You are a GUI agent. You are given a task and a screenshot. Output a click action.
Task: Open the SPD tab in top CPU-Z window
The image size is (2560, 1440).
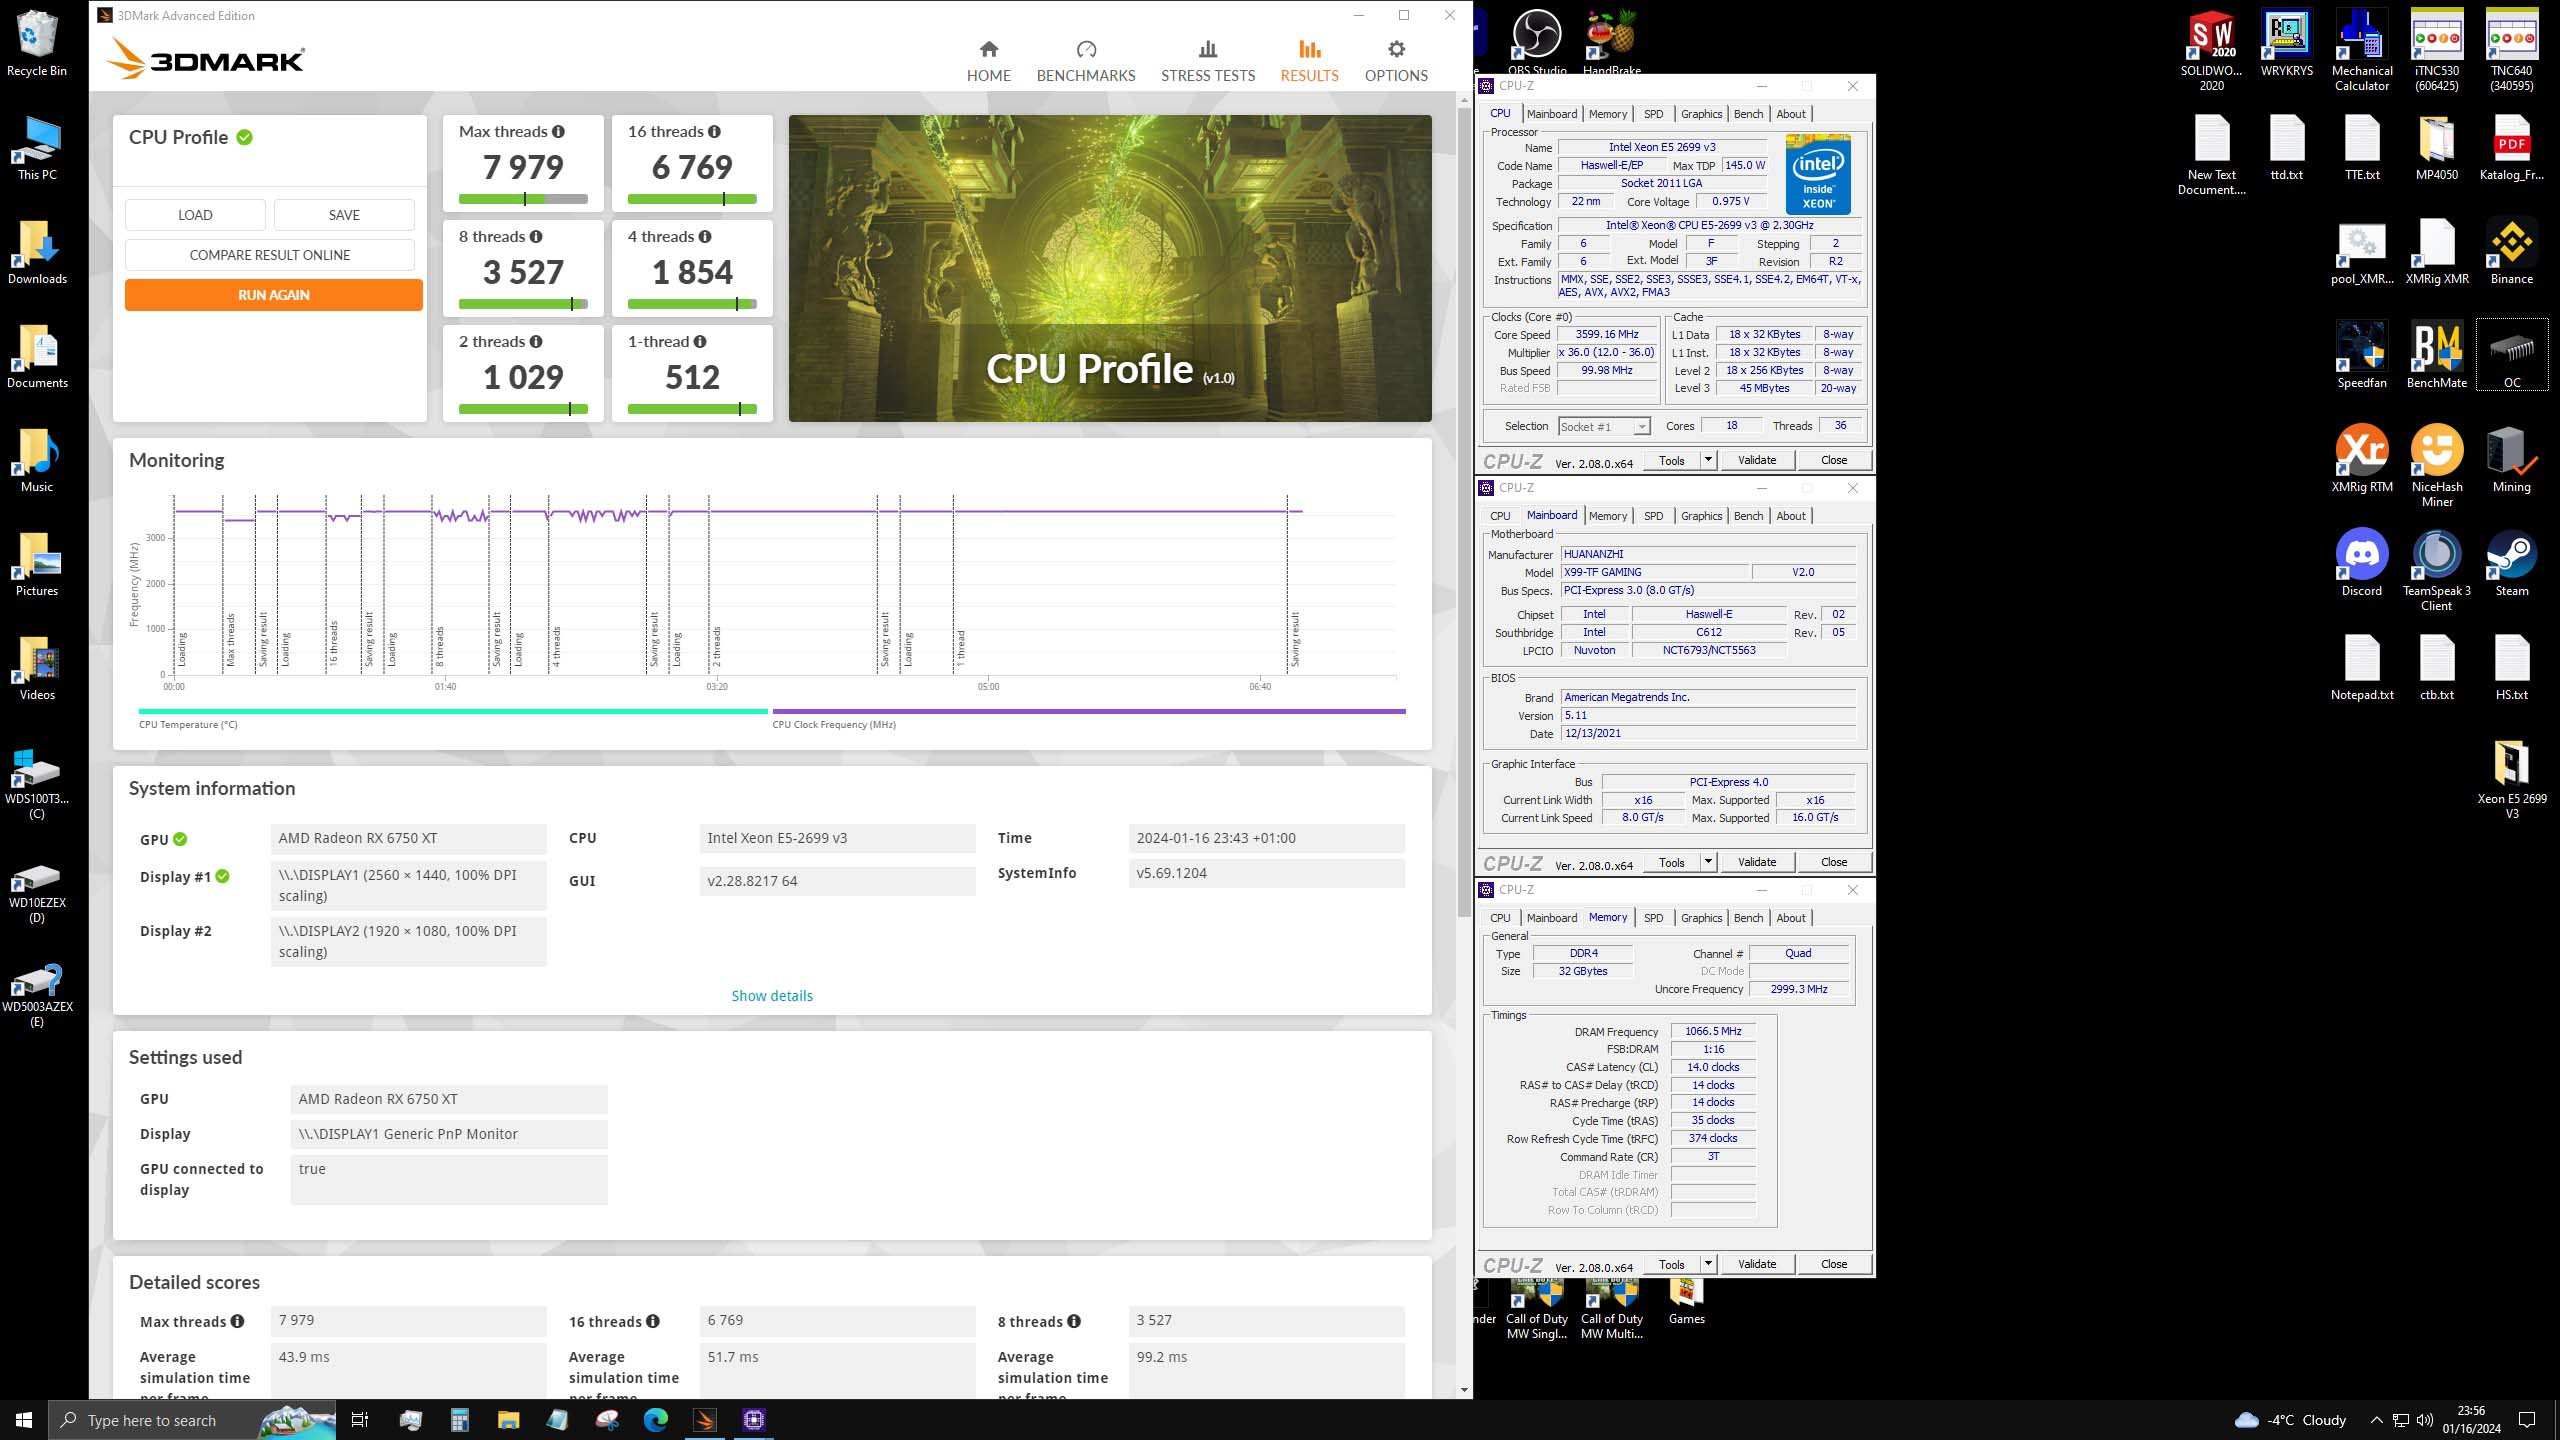(1653, 114)
